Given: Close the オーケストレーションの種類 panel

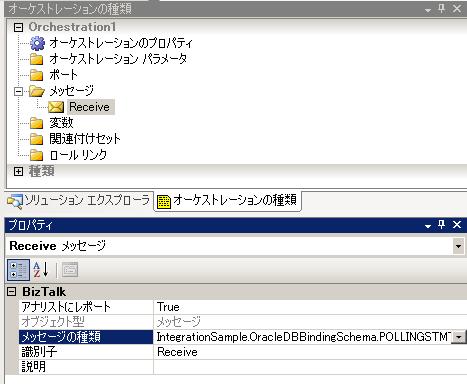Looking at the screenshot, I should pyautogui.click(x=457, y=9).
